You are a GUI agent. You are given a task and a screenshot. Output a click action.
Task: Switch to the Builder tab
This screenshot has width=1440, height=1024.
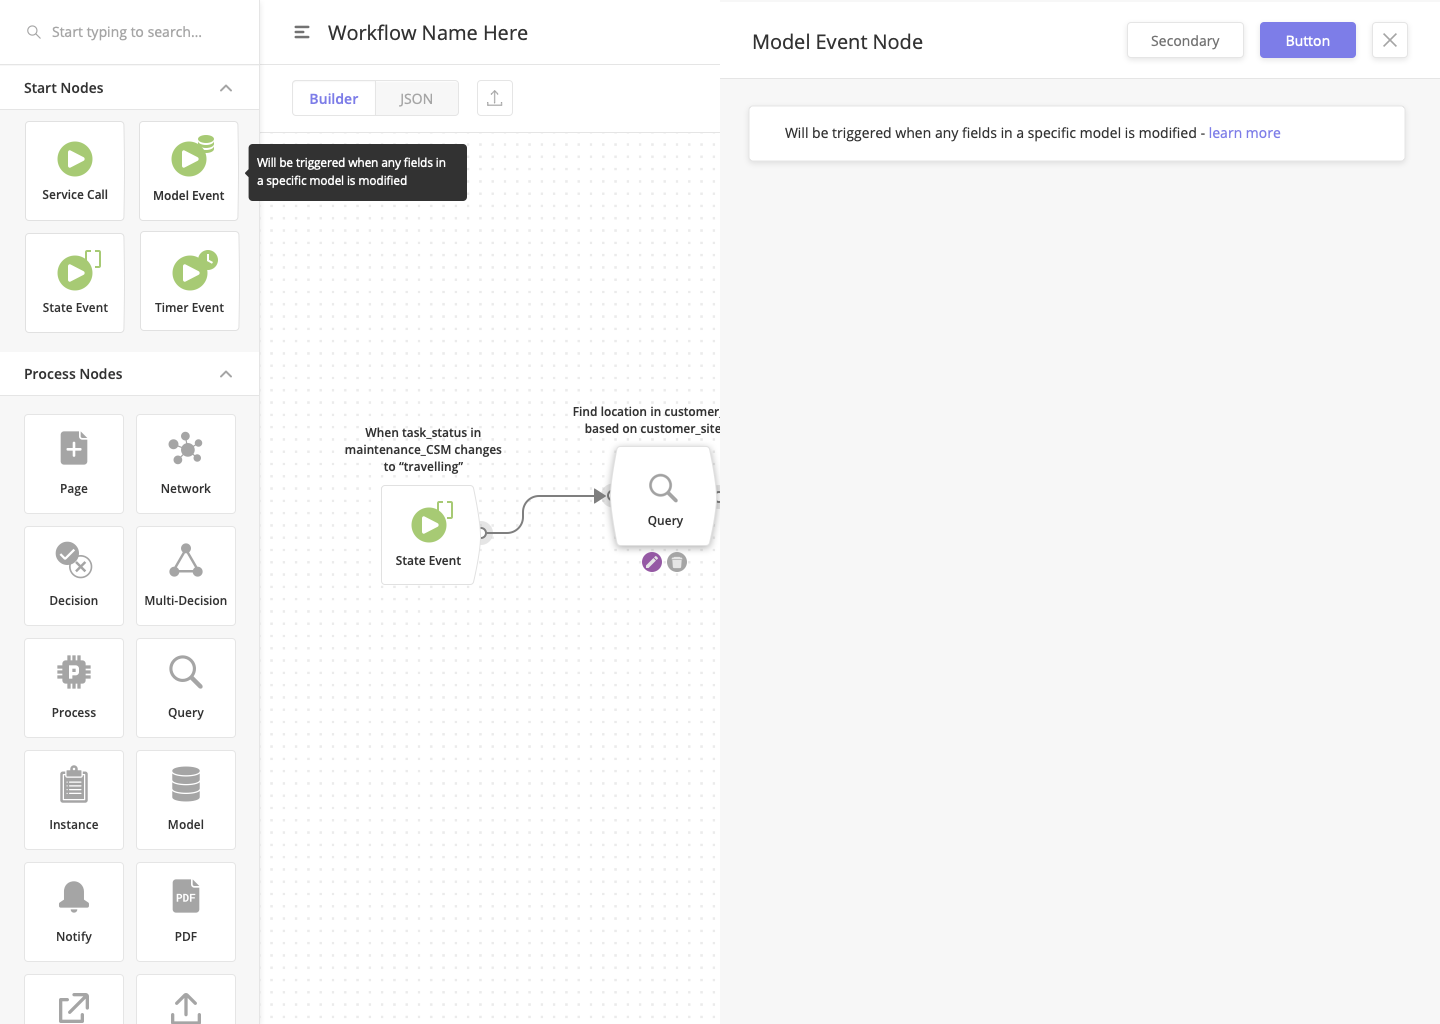[x=334, y=98]
